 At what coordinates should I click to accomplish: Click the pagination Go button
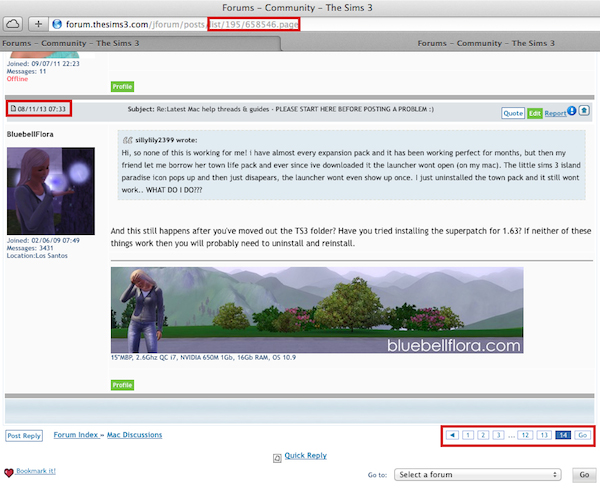582,435
